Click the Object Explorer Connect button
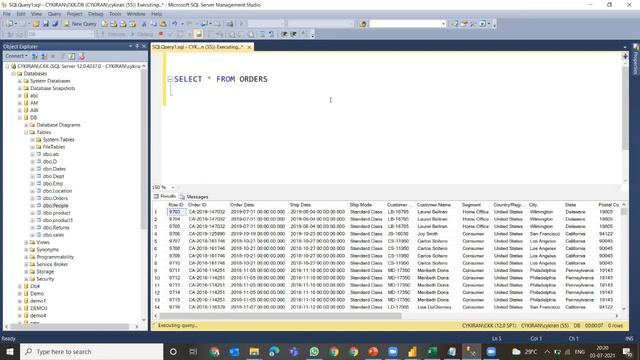 point(16,56)
